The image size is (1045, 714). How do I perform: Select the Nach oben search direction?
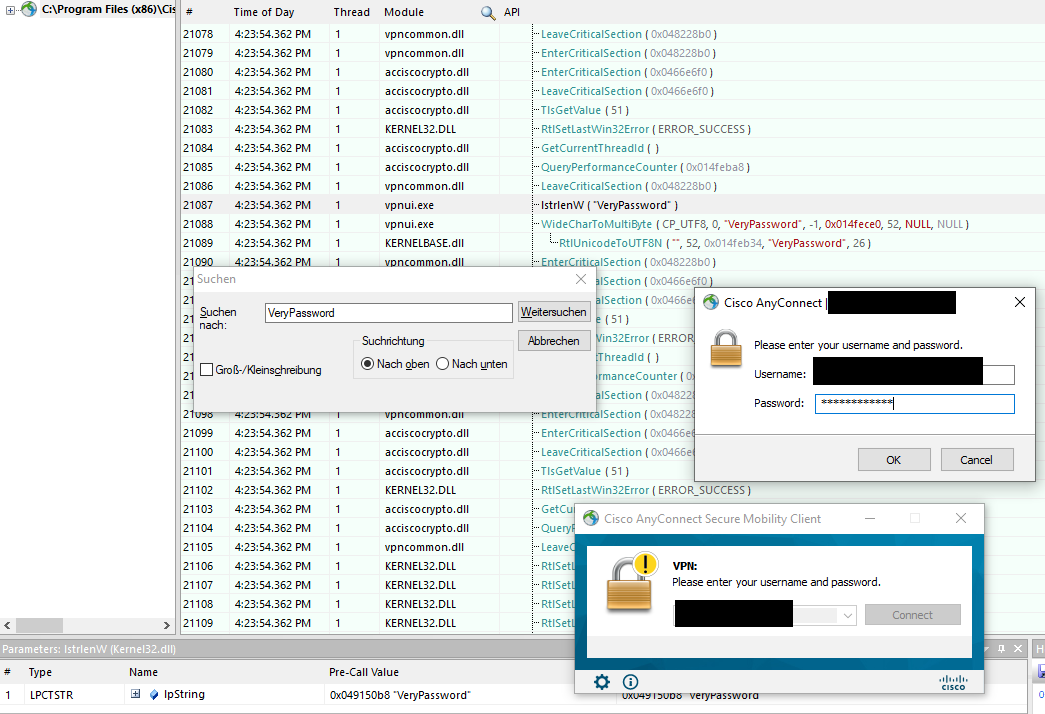[x=367, y=364]
